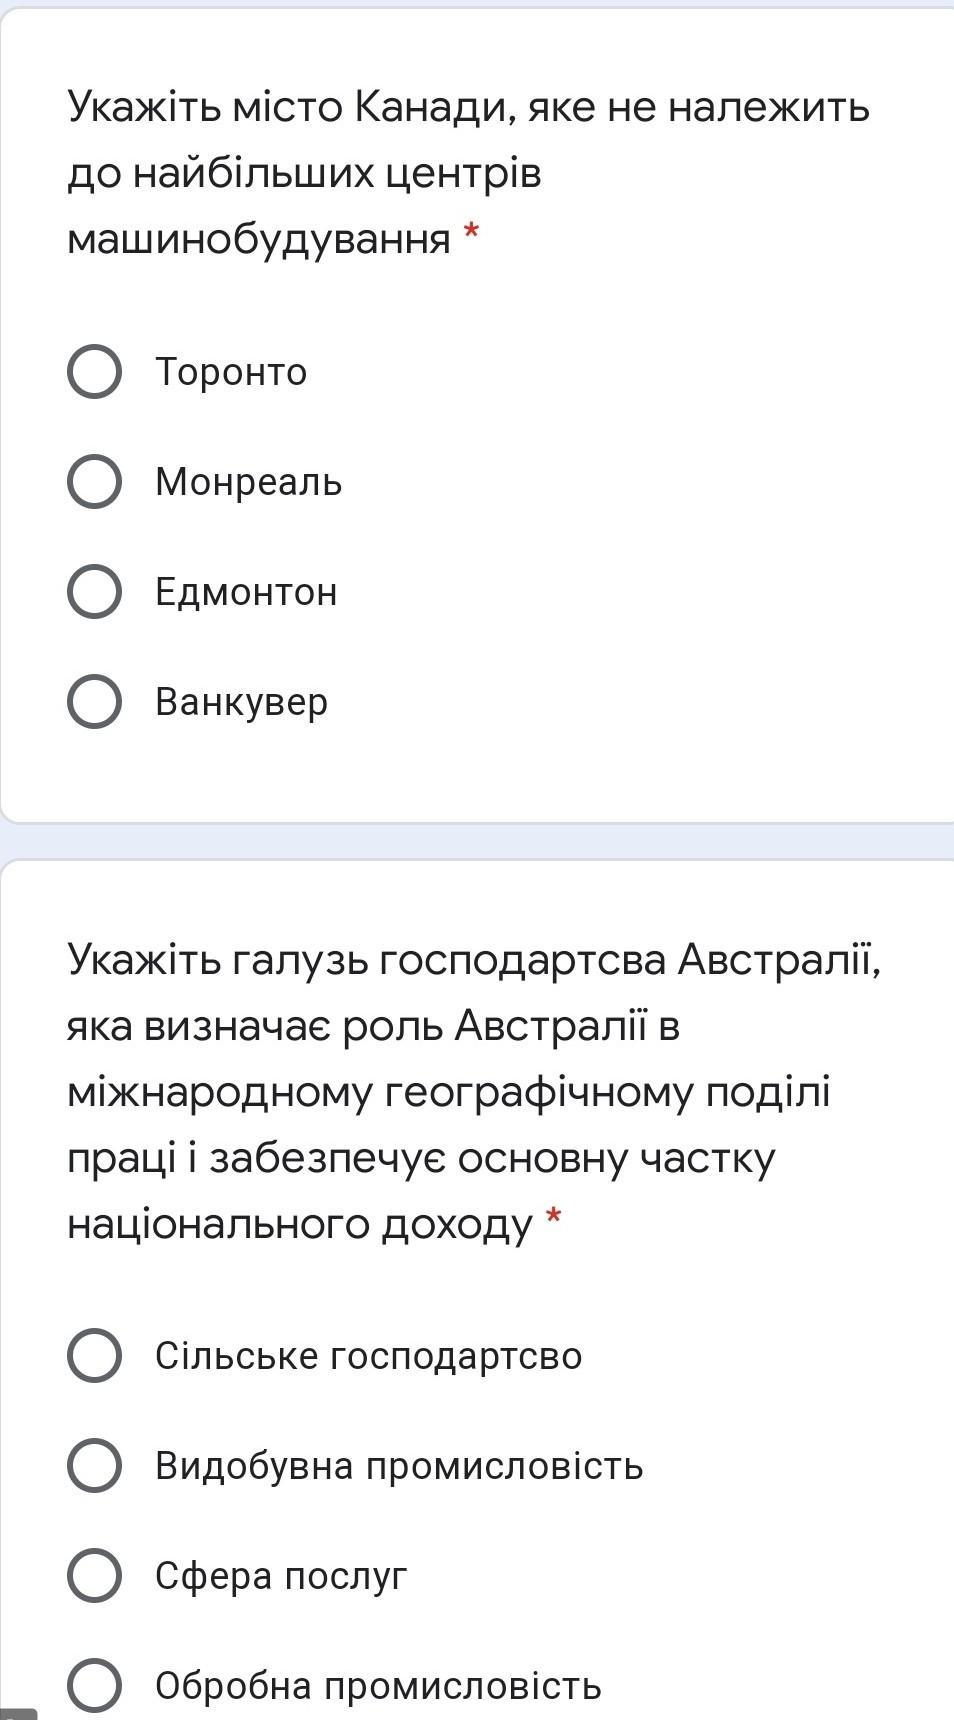Click the Сільське господартсво label text

pos(368,1356)
